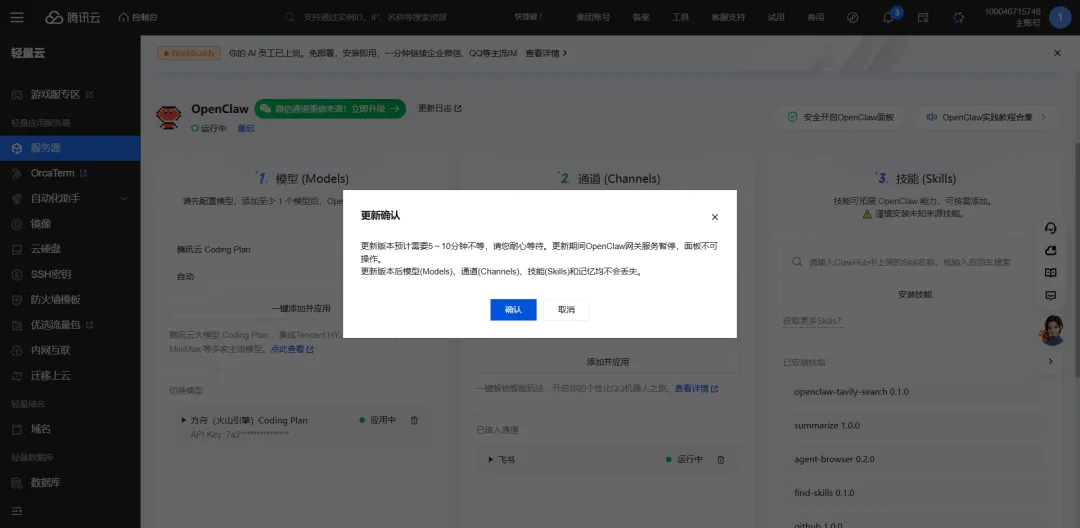Open OrcaTerm from the sidebar
The height and width of the screenshot is (528, 1080).
(x=52, y=173)
